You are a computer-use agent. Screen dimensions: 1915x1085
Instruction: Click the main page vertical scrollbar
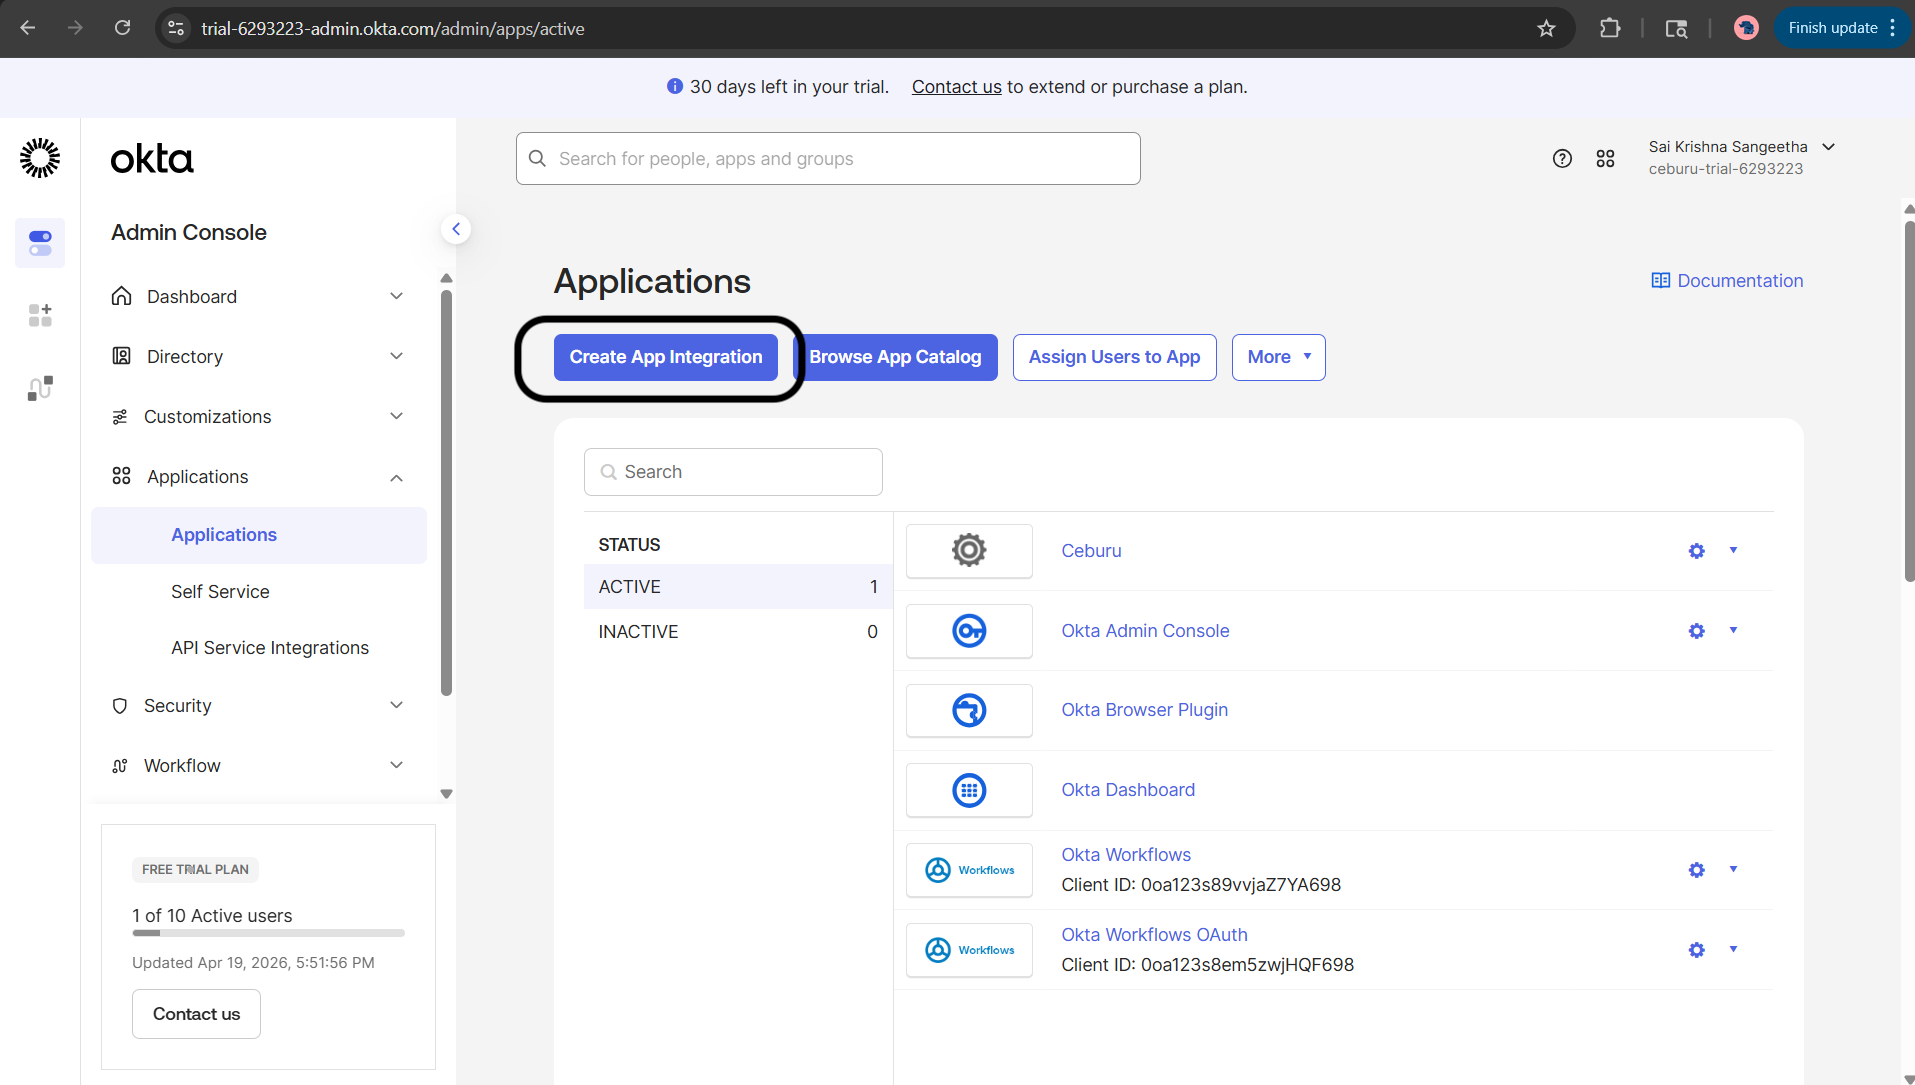coord(1909,400)
